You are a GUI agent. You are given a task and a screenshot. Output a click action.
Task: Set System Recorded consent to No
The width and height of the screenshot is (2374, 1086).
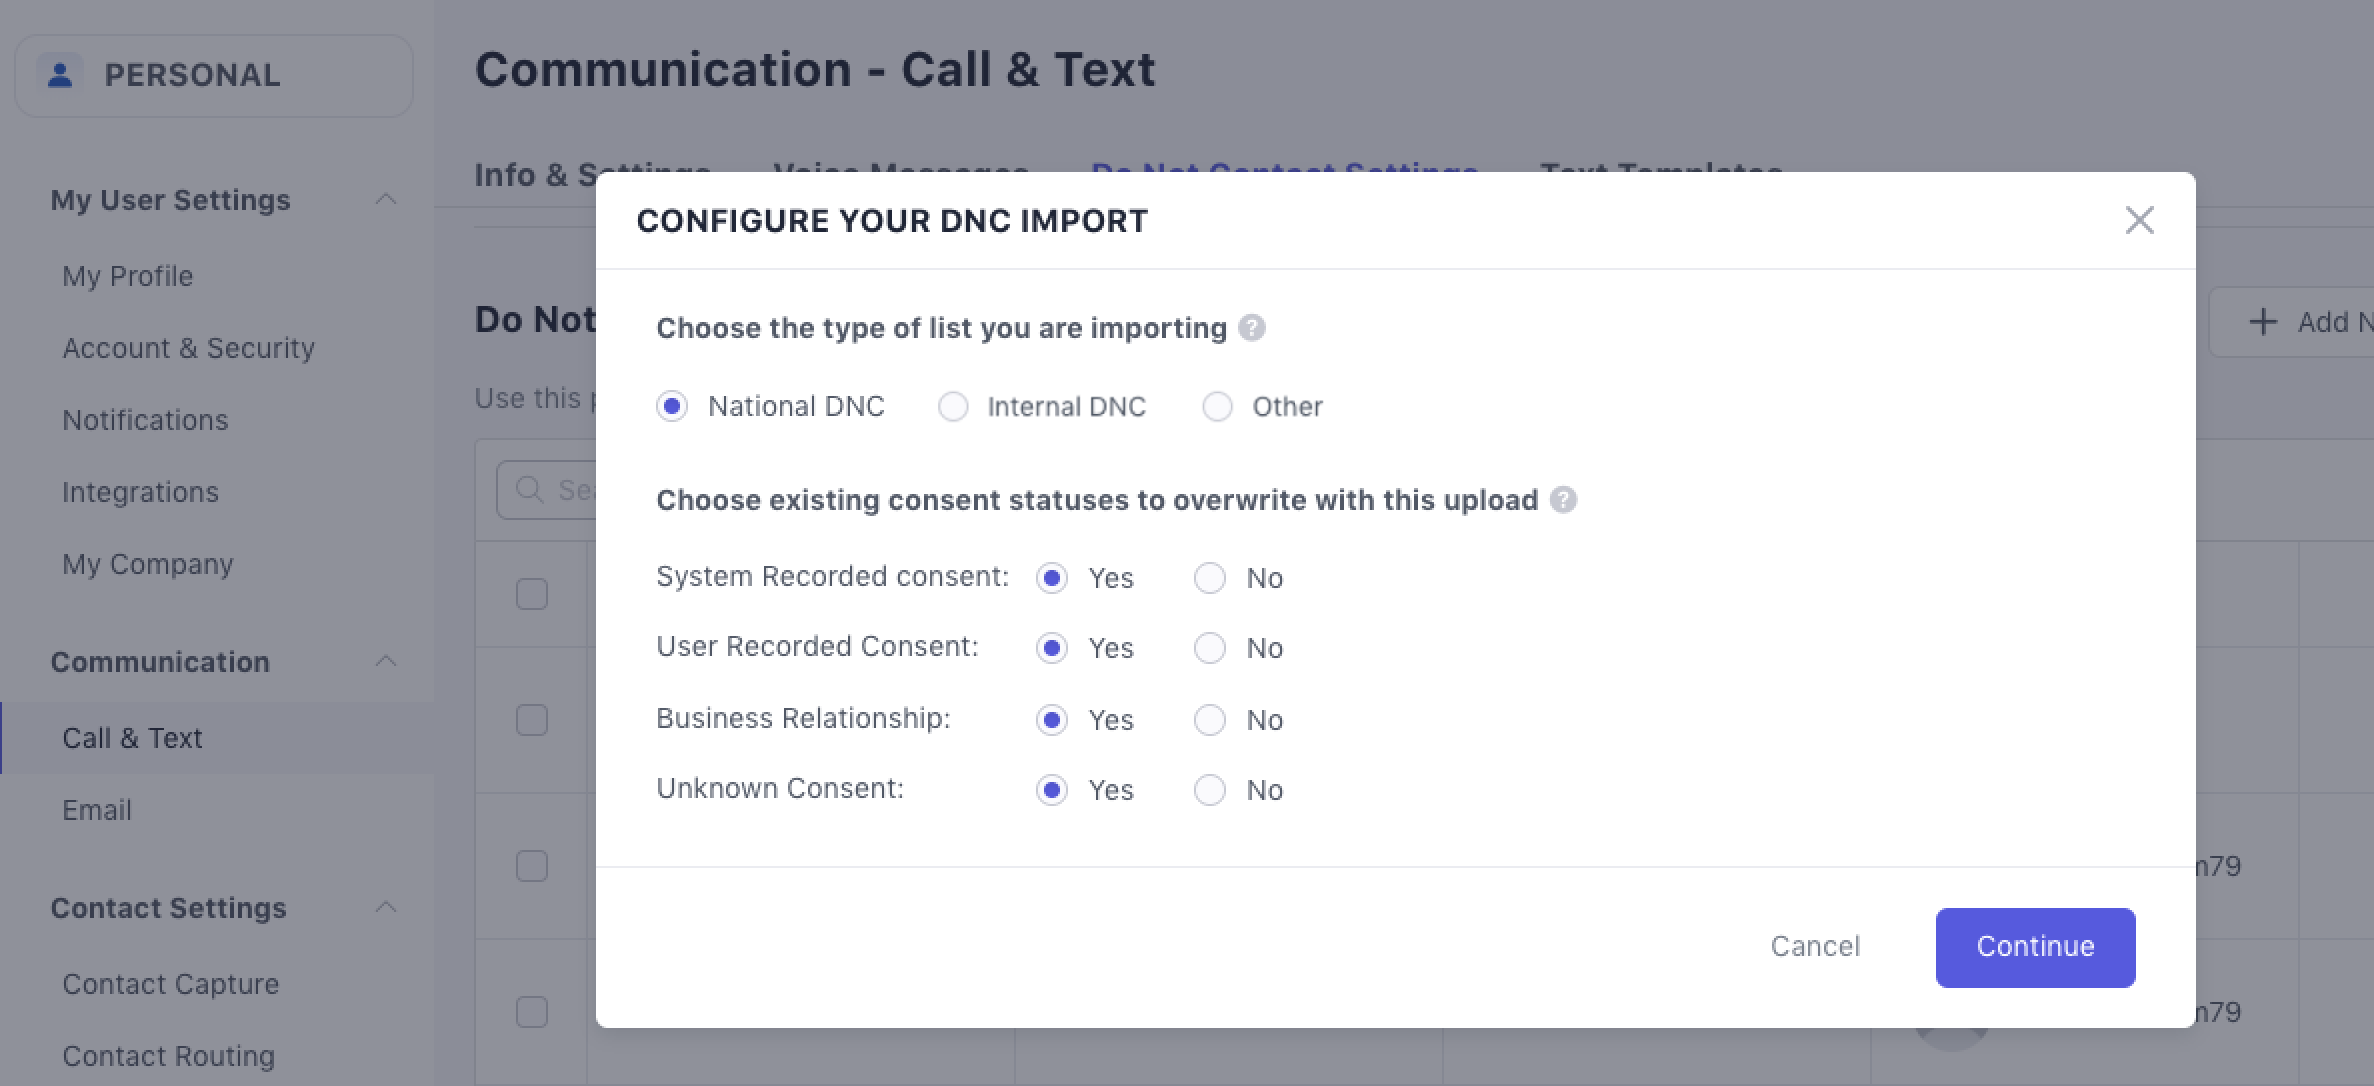click(x=1210, y=578)
